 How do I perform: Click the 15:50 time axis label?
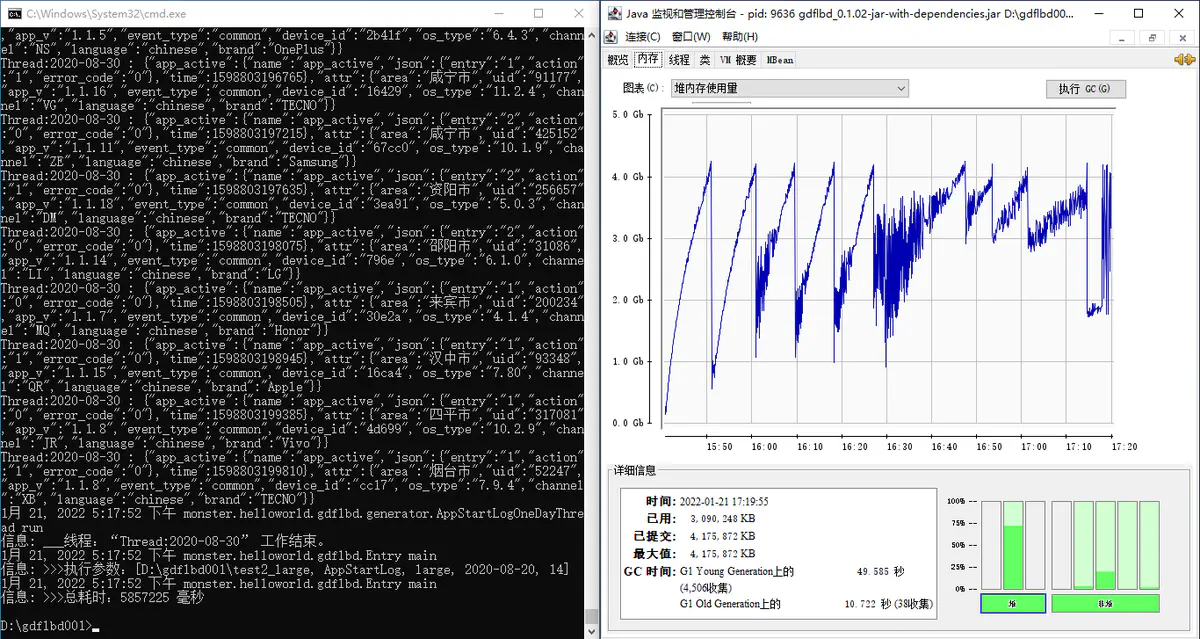(719, 446)
